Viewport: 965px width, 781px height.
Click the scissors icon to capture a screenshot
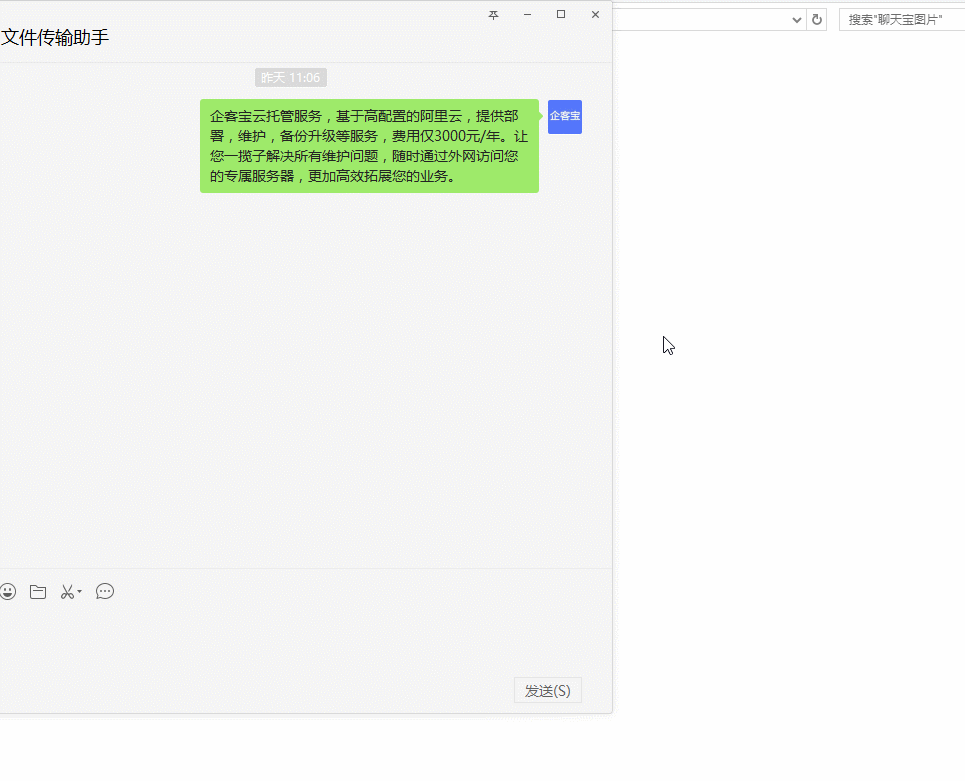tap(67, 591)
